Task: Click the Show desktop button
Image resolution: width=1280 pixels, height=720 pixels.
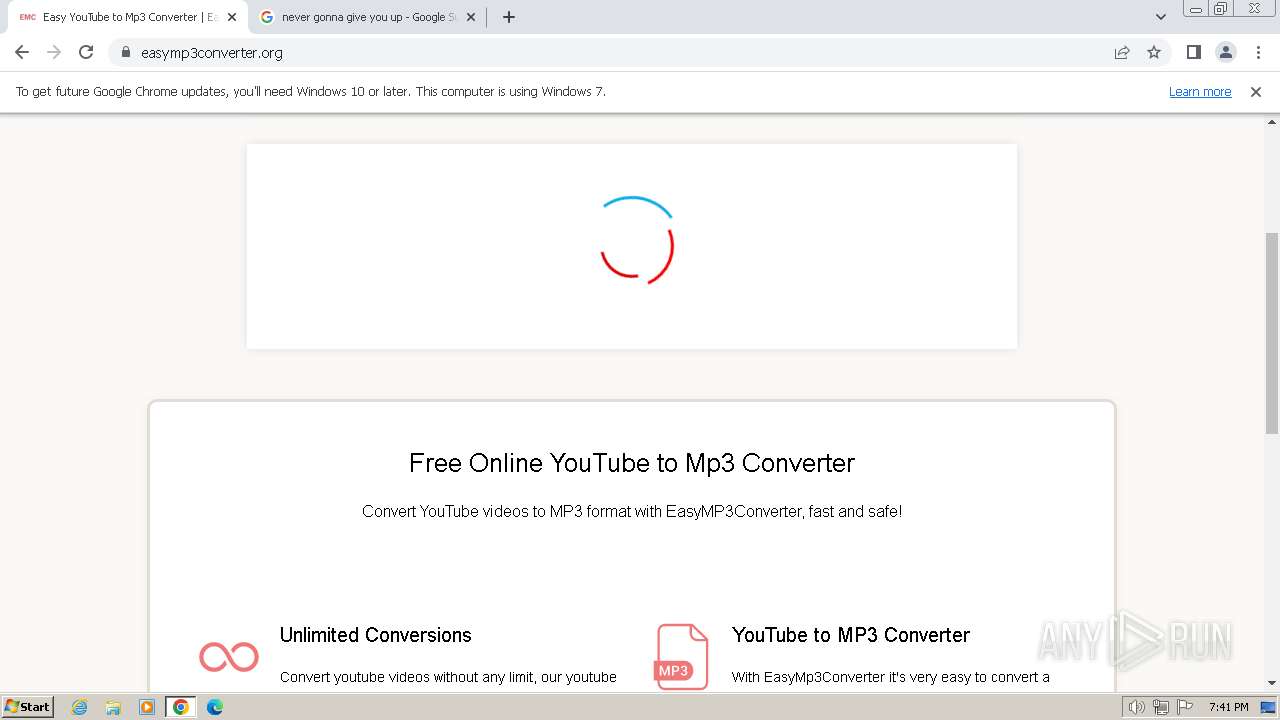Action: (x=1269, y=707)
